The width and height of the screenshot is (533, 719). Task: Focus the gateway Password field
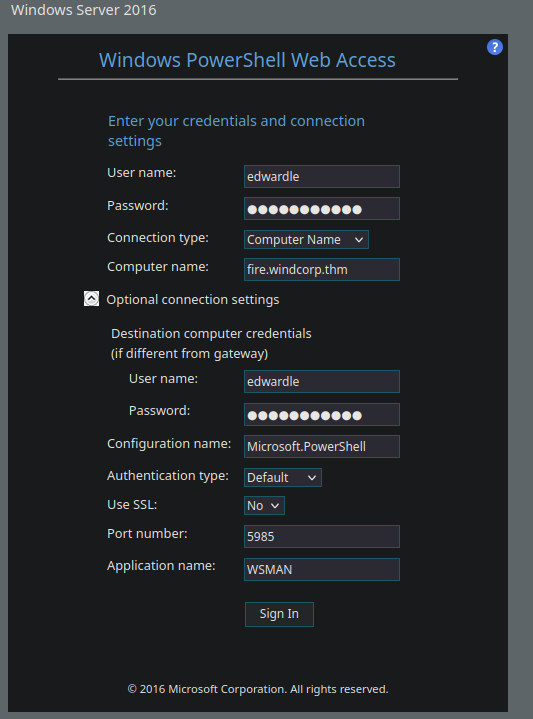tap(322, 209)
